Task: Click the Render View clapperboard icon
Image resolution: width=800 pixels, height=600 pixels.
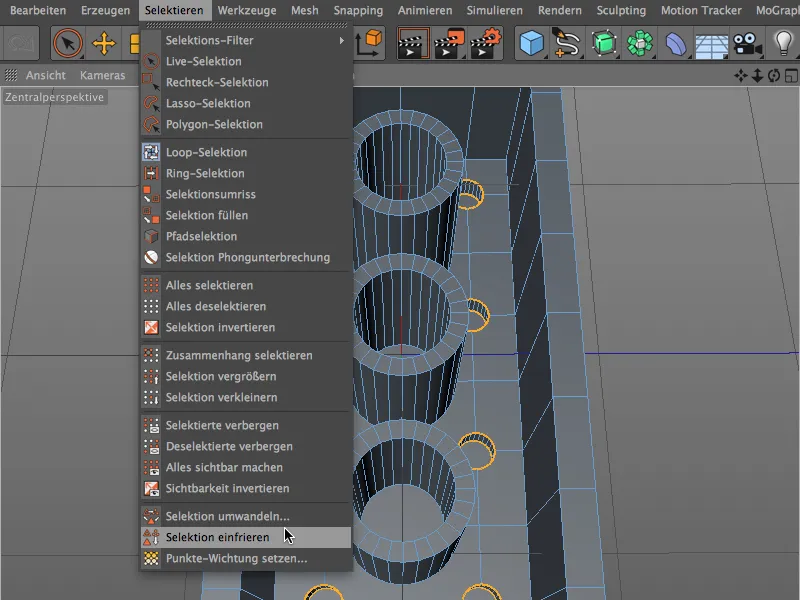Action: [412, 43]
